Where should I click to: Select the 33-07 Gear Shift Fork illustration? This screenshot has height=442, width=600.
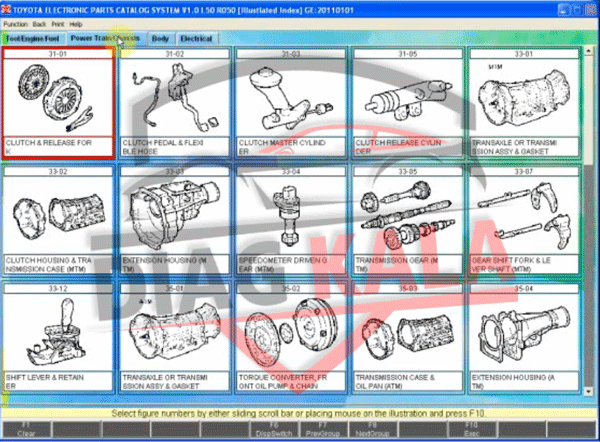point(524,215)
